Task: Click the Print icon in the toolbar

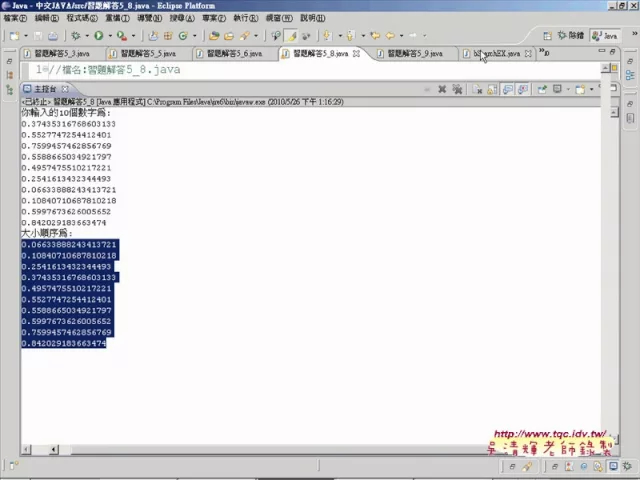Action: point(53,36)
